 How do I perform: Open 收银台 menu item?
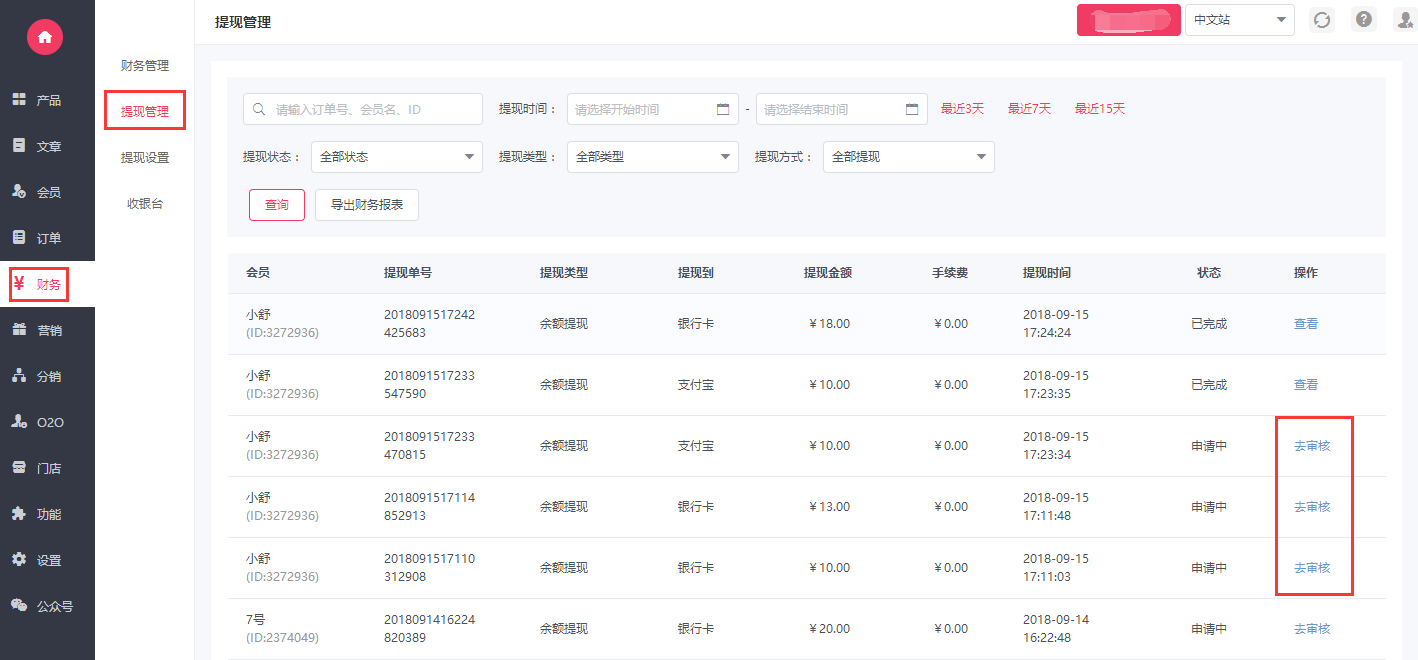[145, 204]
